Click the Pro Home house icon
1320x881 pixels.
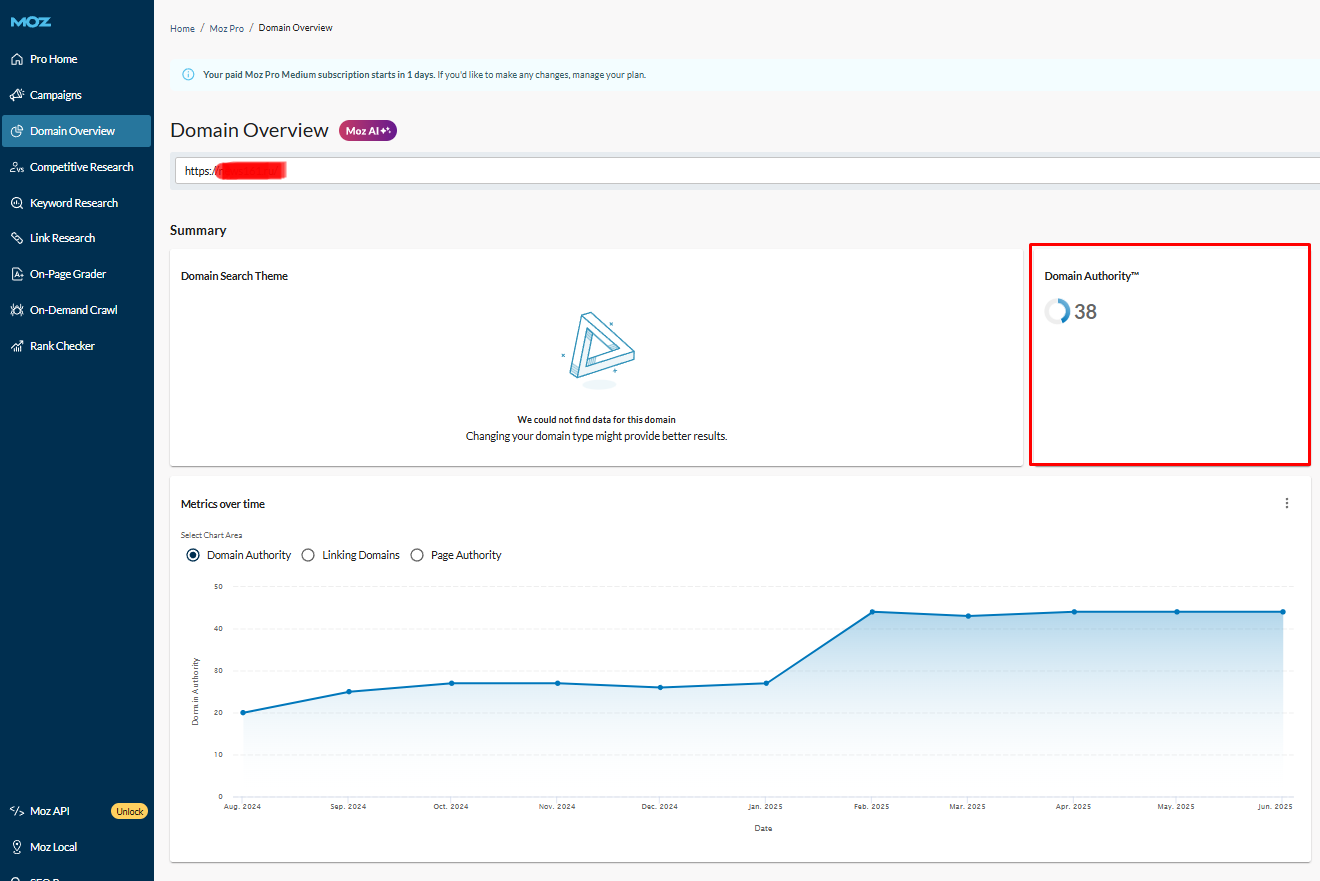tap(17, 59)
